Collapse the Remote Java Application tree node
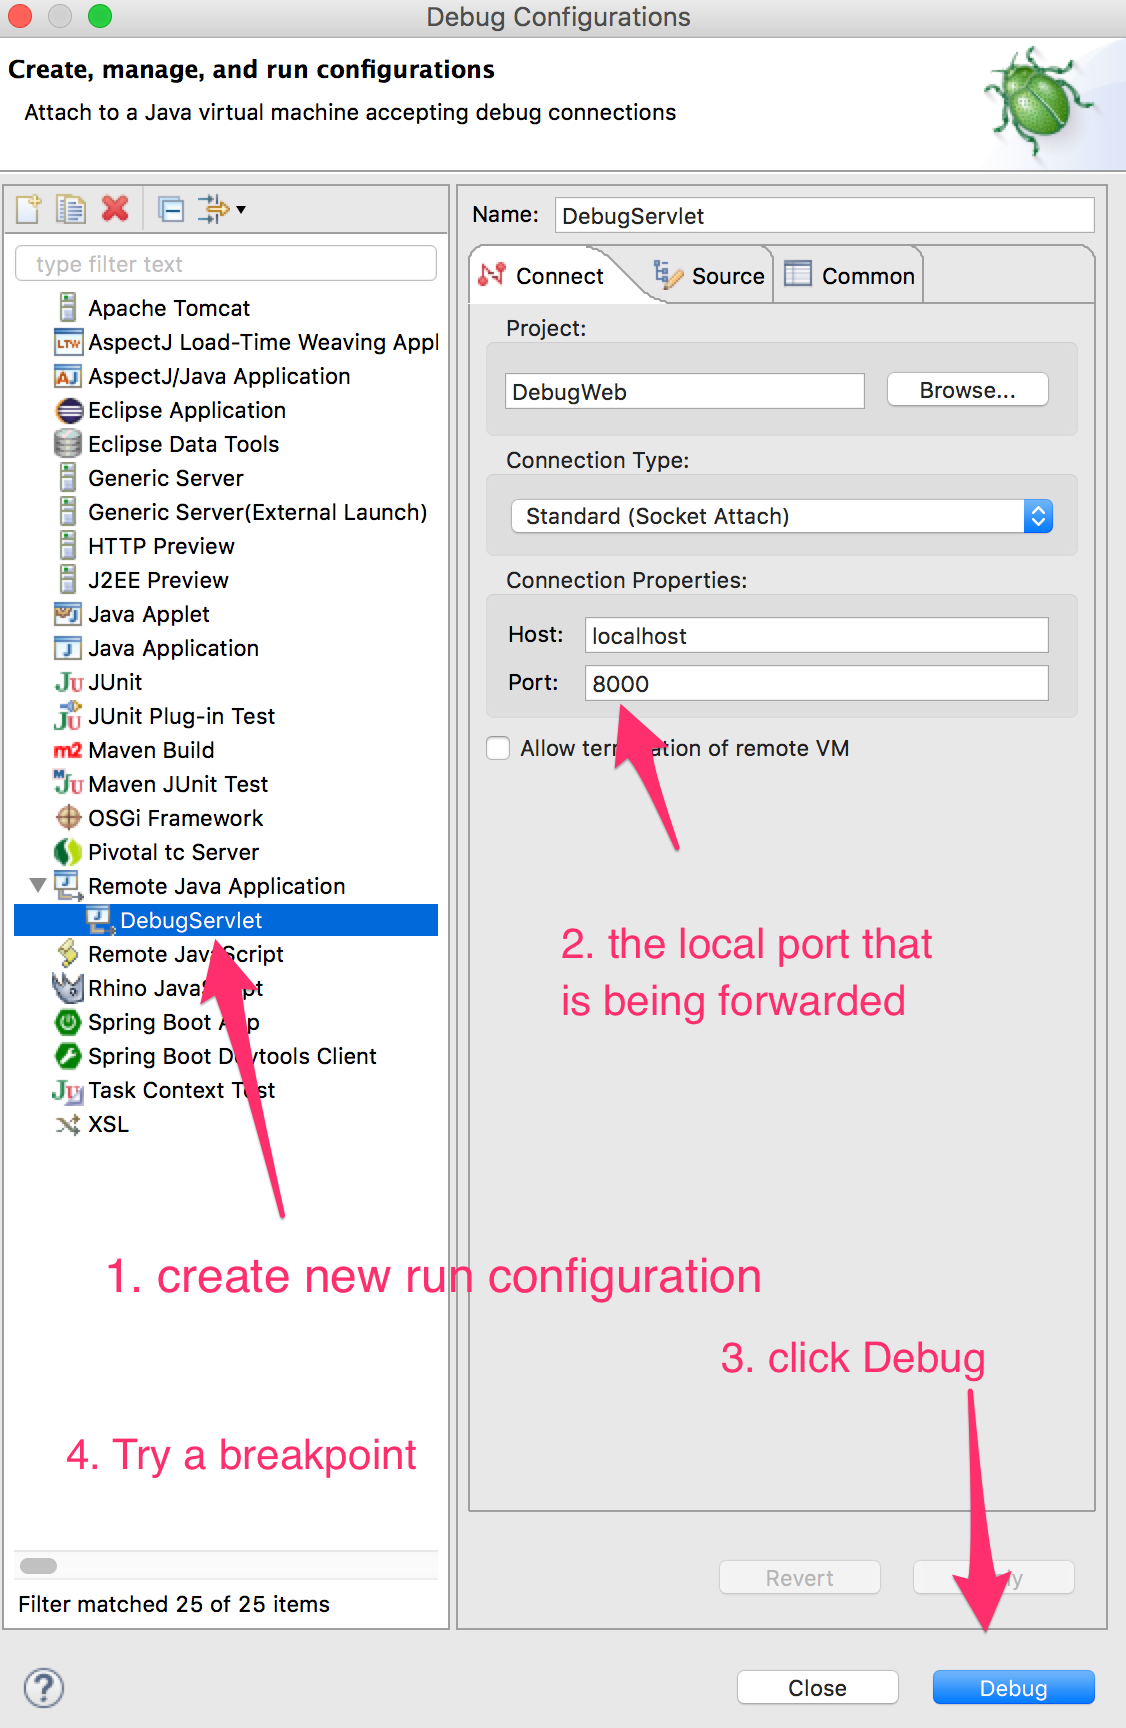The height and width of the screenshot is (1728, 1126). click(38, 885)
